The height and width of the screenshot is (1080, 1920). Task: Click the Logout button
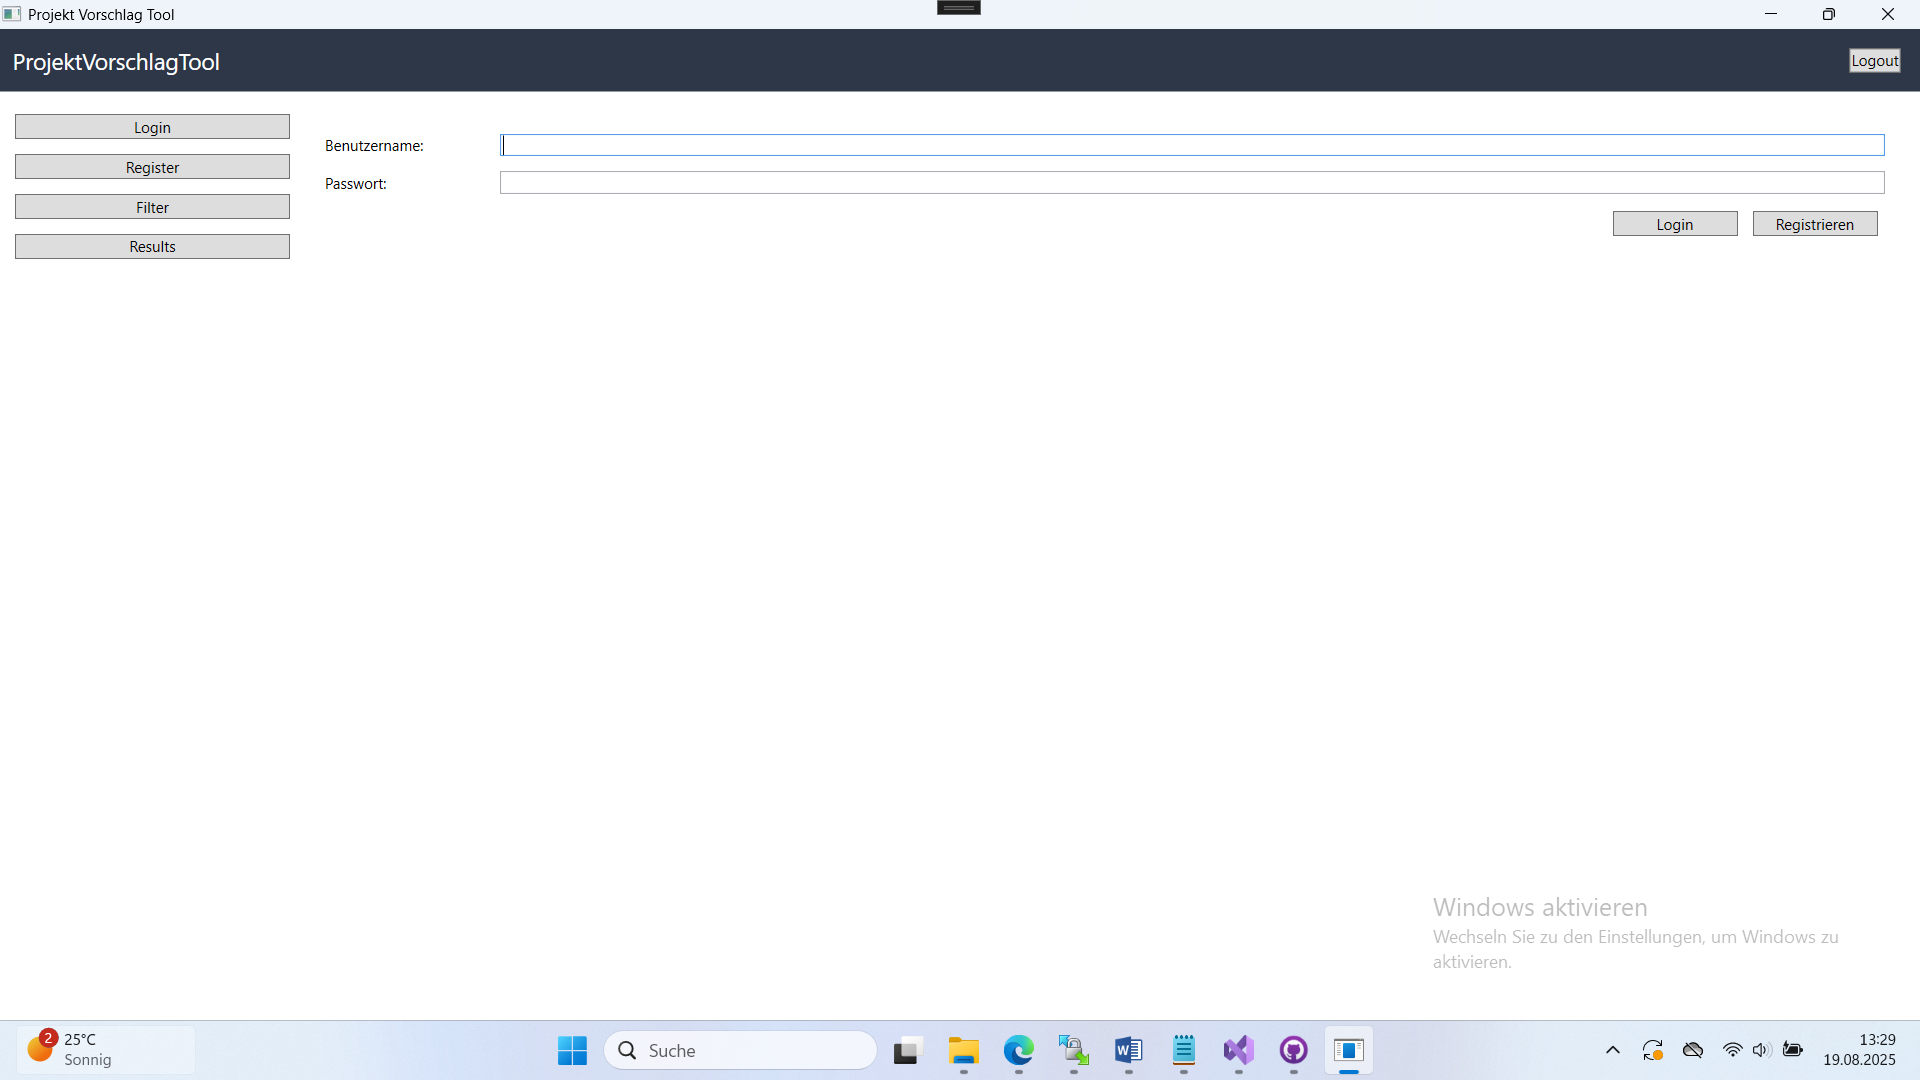coord(1874,60)
